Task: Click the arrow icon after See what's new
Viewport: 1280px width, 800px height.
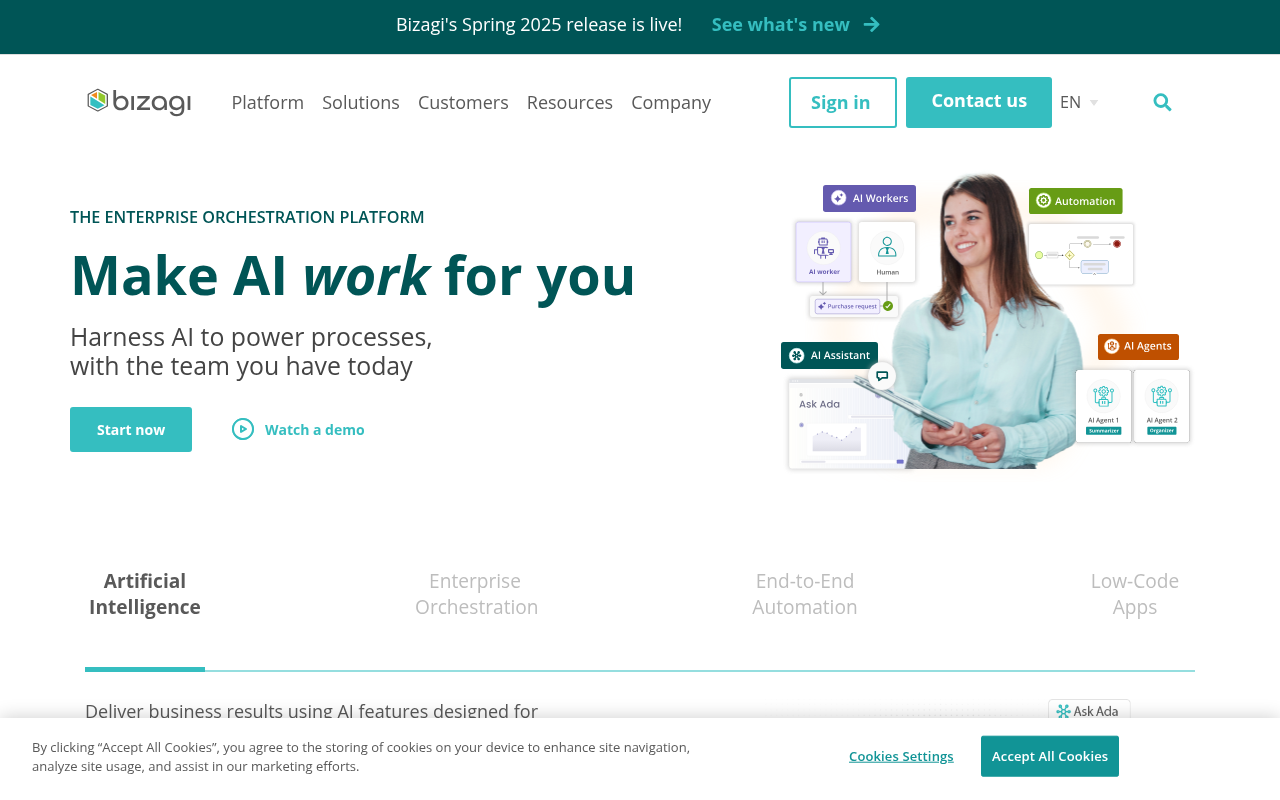Action: pyautogui.click(x=869, y=24)
